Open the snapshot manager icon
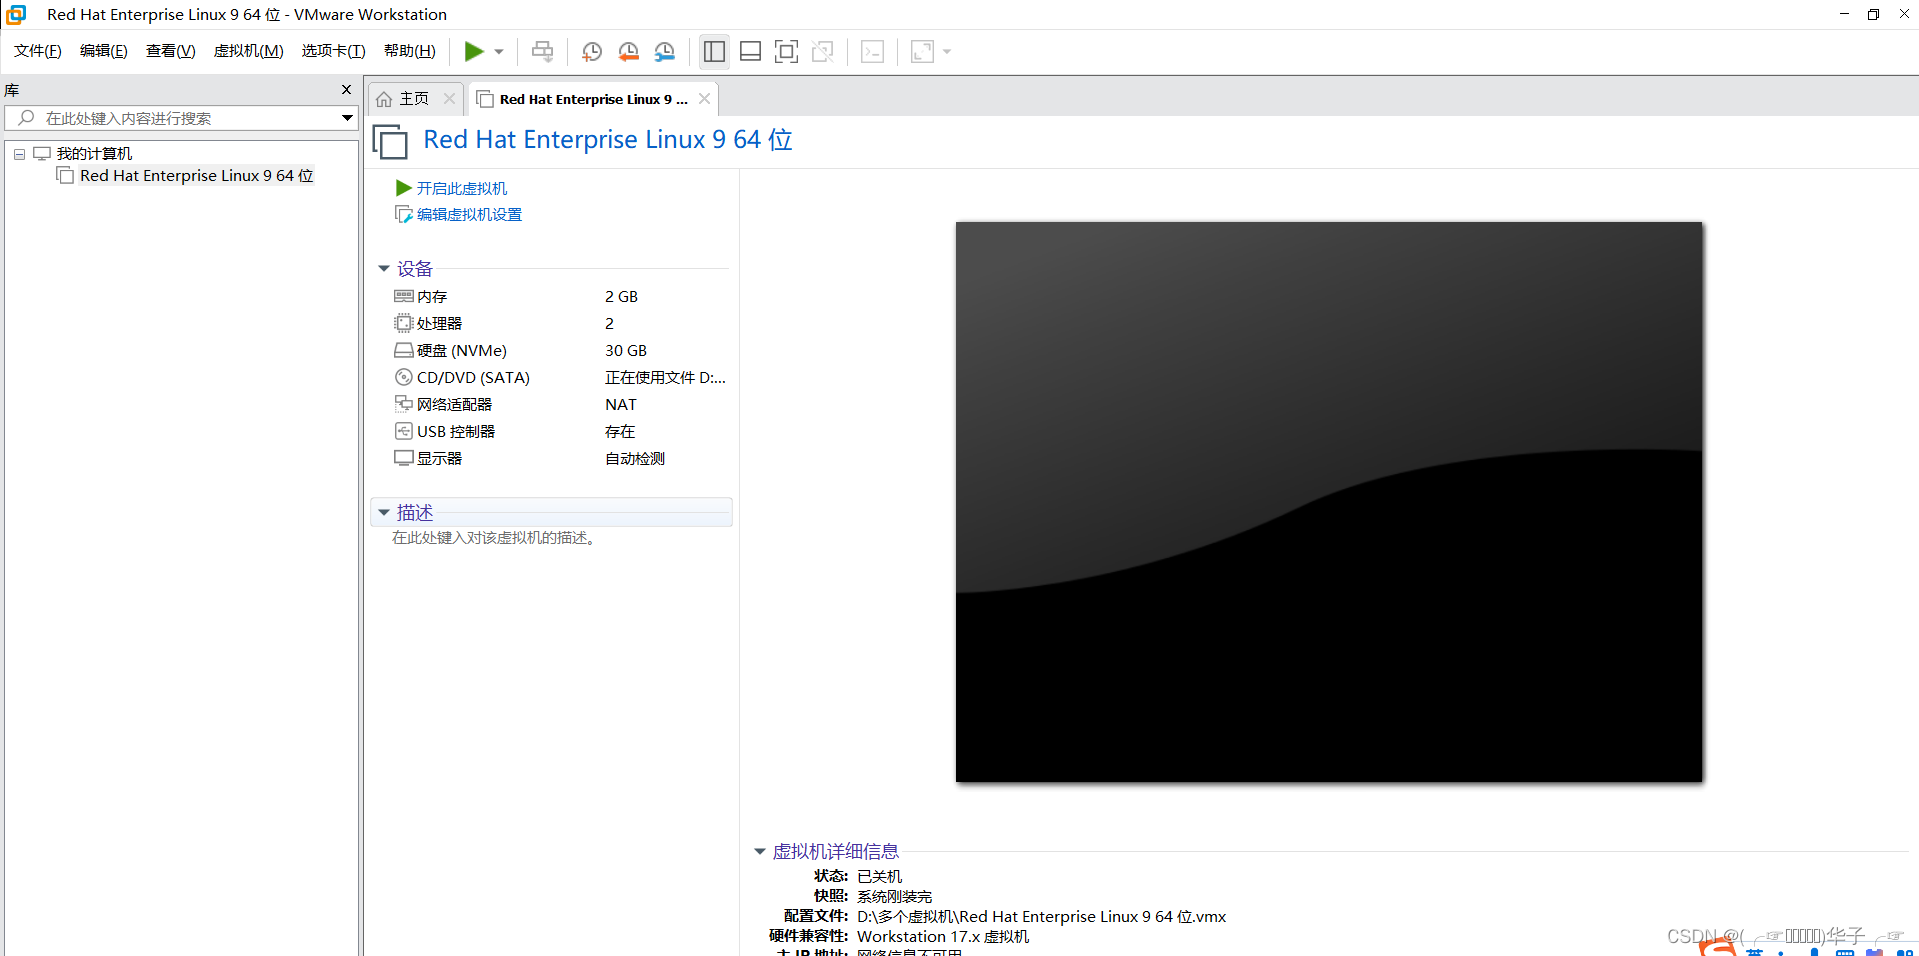1919x956 pixels. (664, 51)
